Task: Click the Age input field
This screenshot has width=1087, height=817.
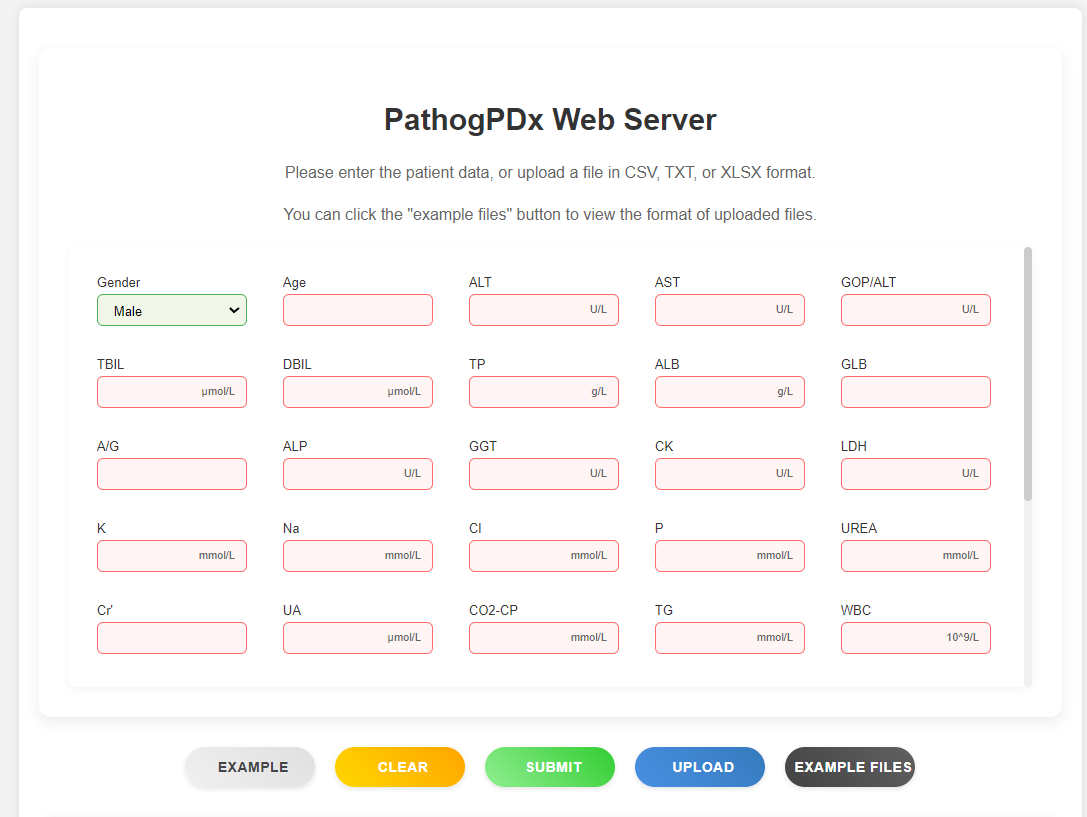Action: coord(357,310)
